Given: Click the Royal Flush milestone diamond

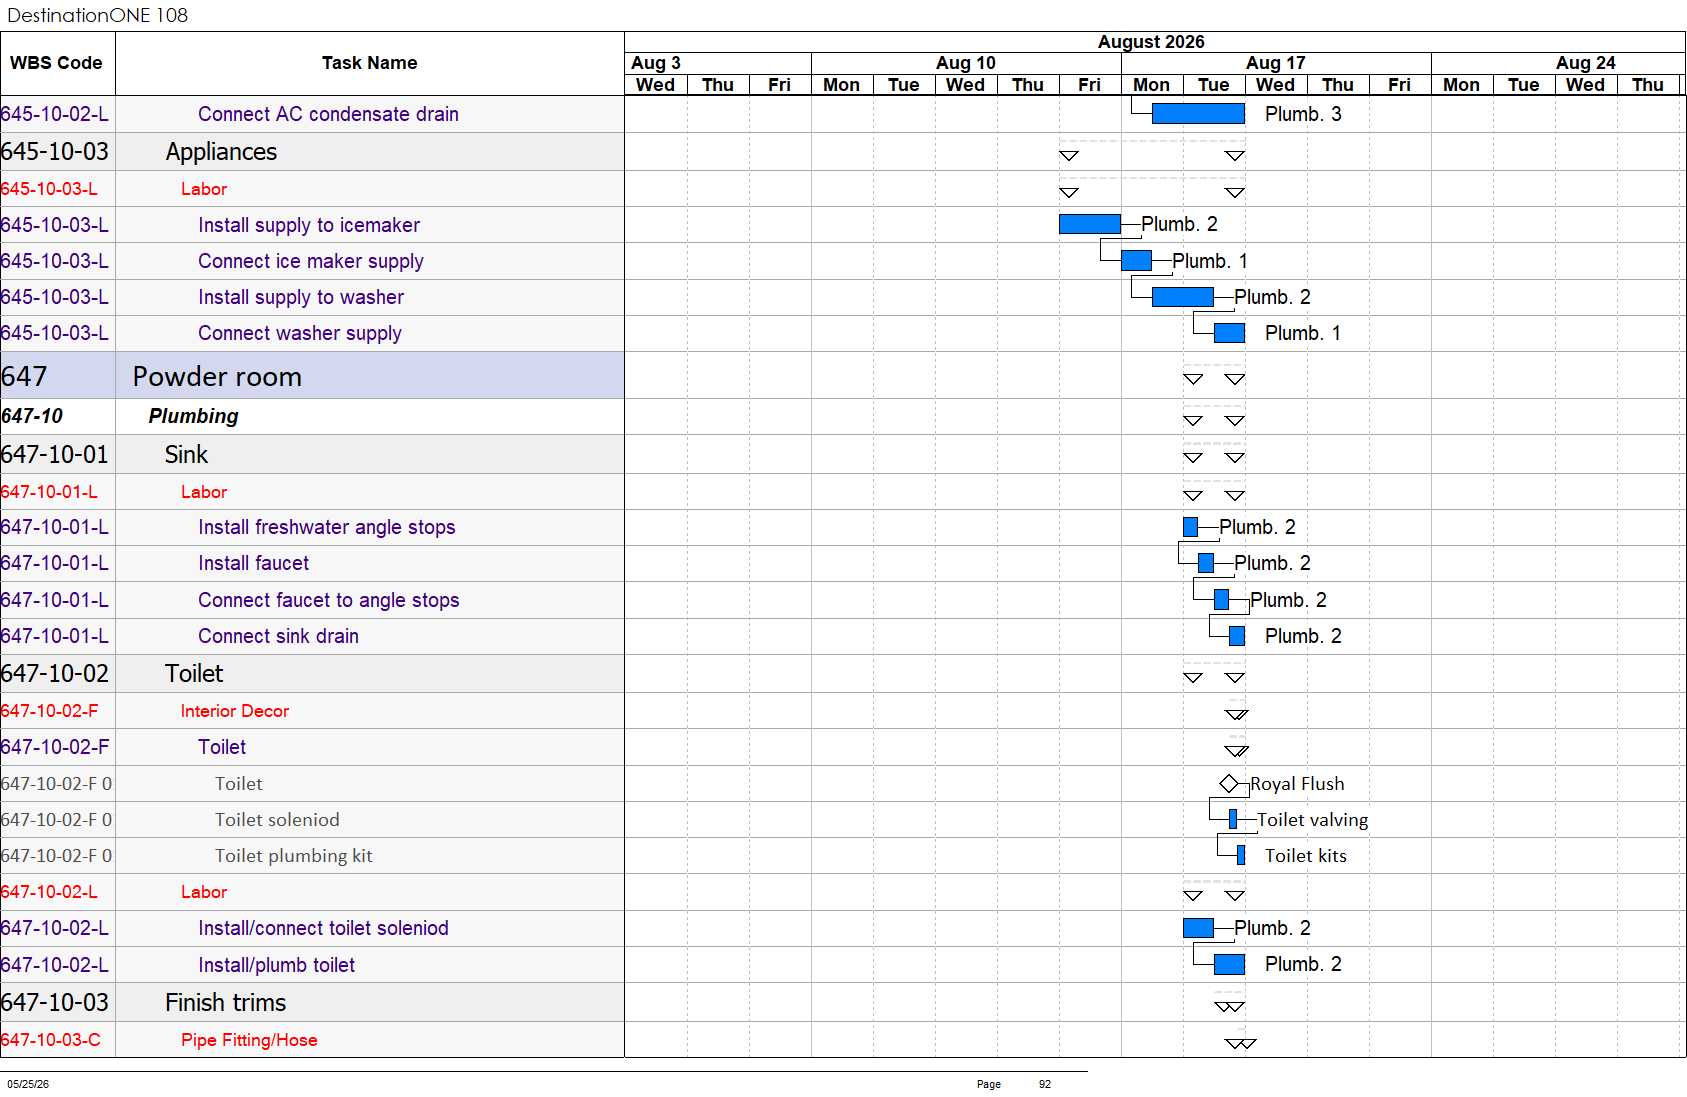Looking at the screenshot, I should point(1229,783).
